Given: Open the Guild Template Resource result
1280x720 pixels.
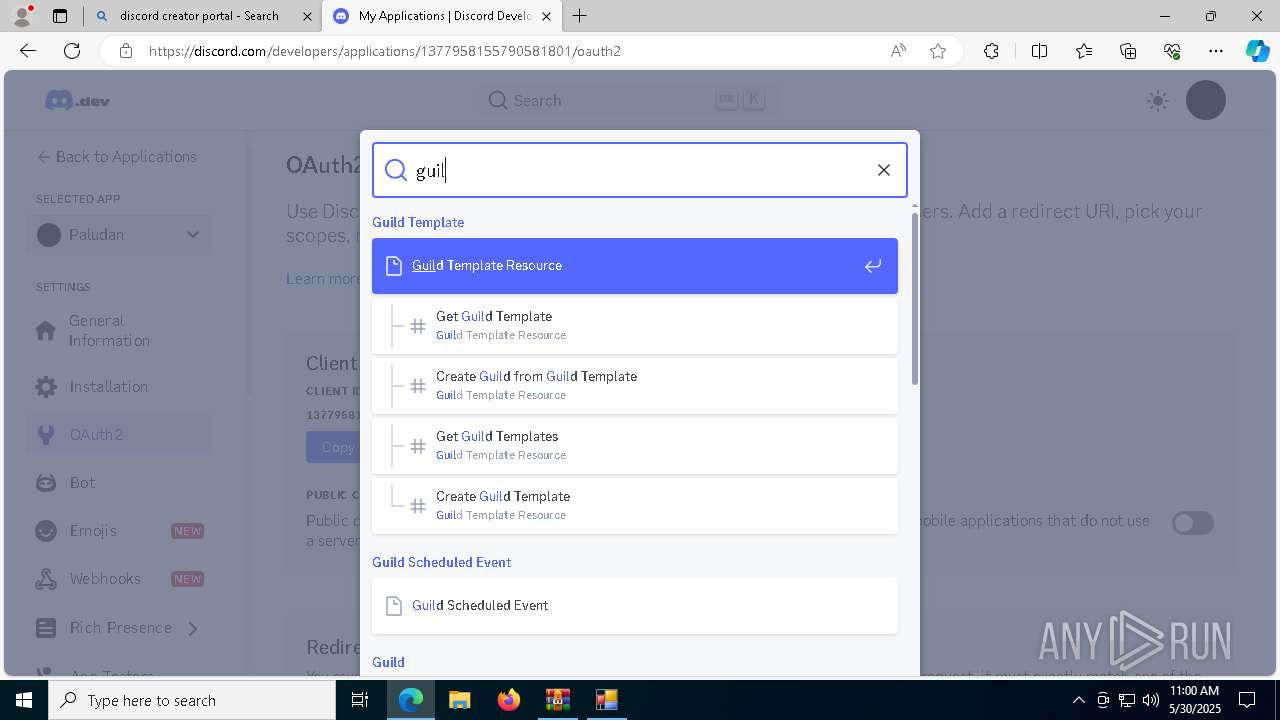Looking at the screenshot, I should [x=635, y=266].
